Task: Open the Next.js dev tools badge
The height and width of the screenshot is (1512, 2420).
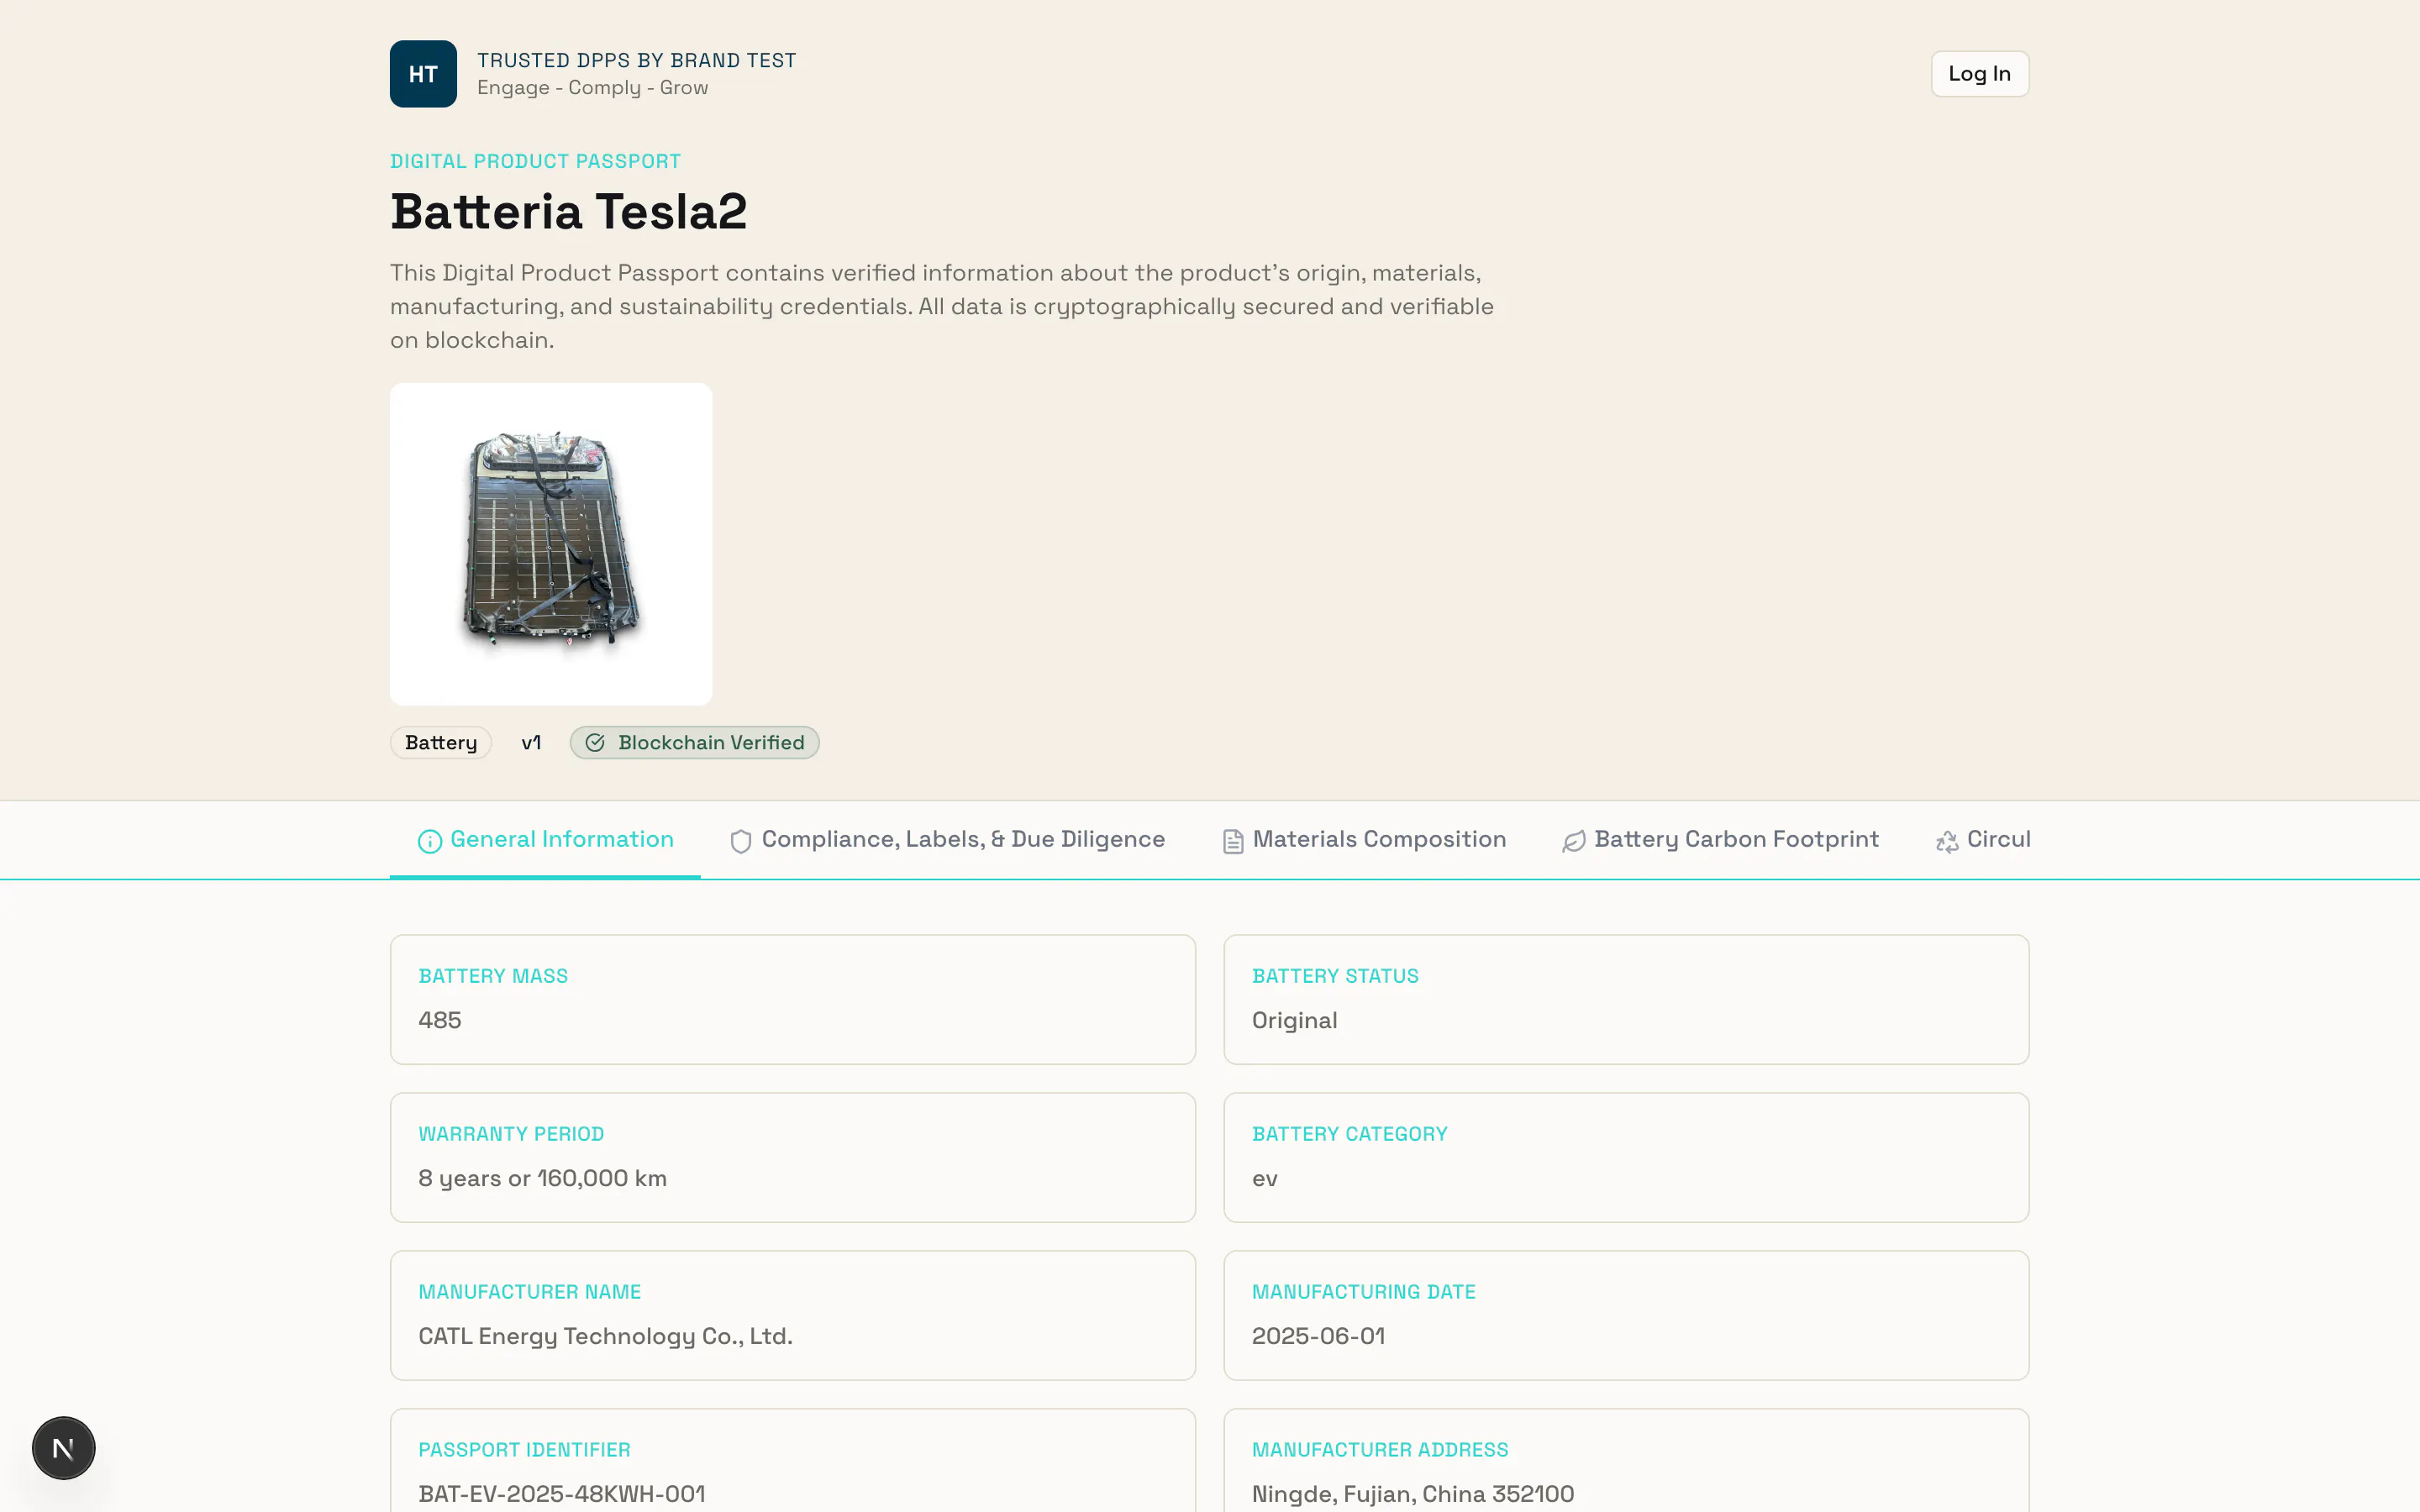Action: click(x=63, y=1447)
